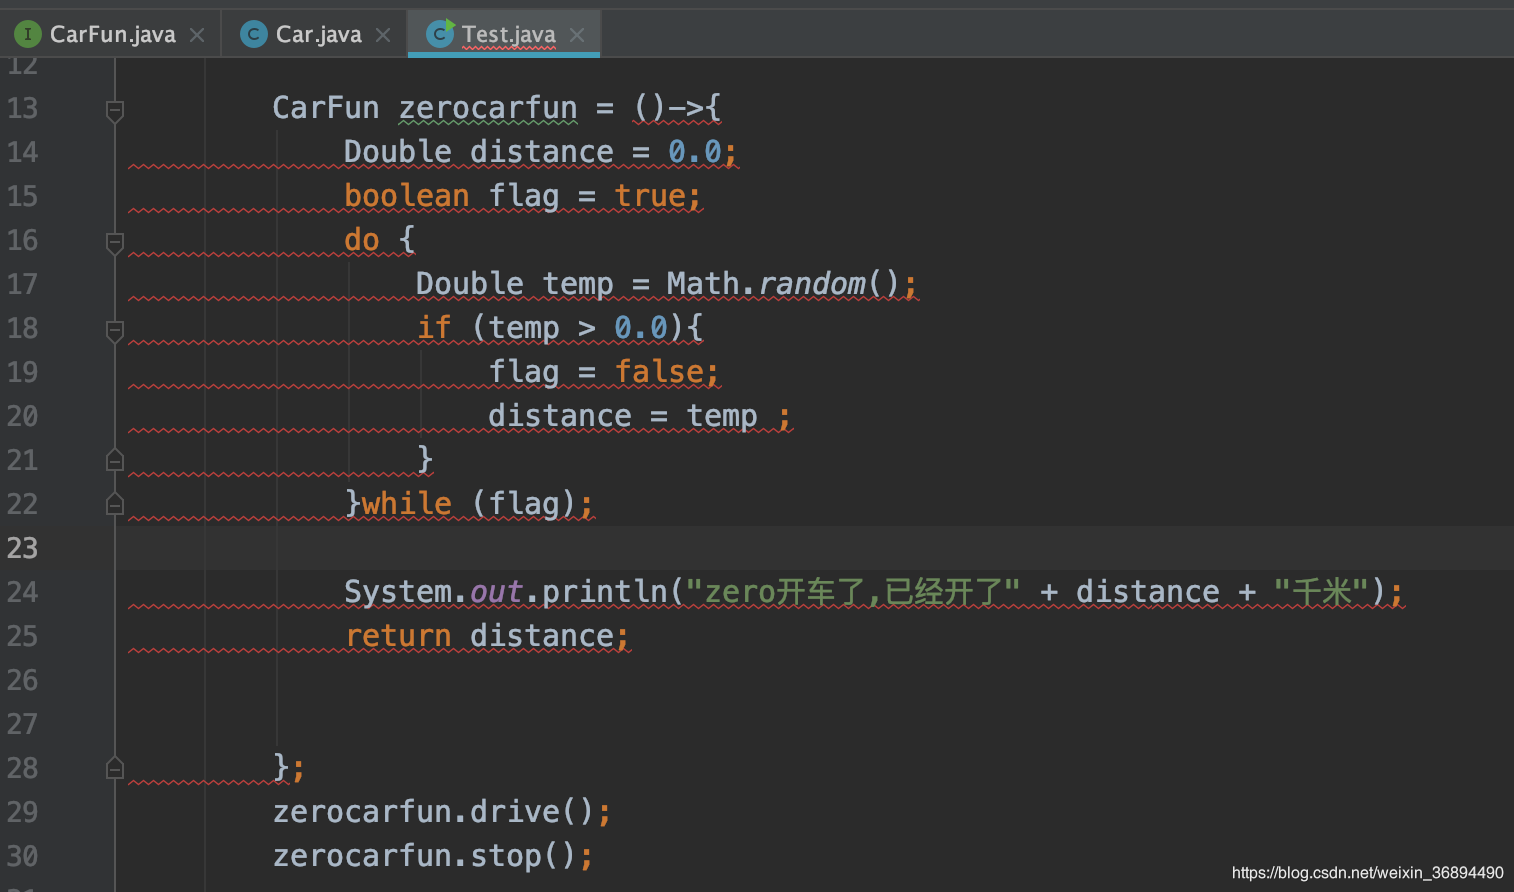Click the 'return' keyword on line 25

(x=398, y=636)
